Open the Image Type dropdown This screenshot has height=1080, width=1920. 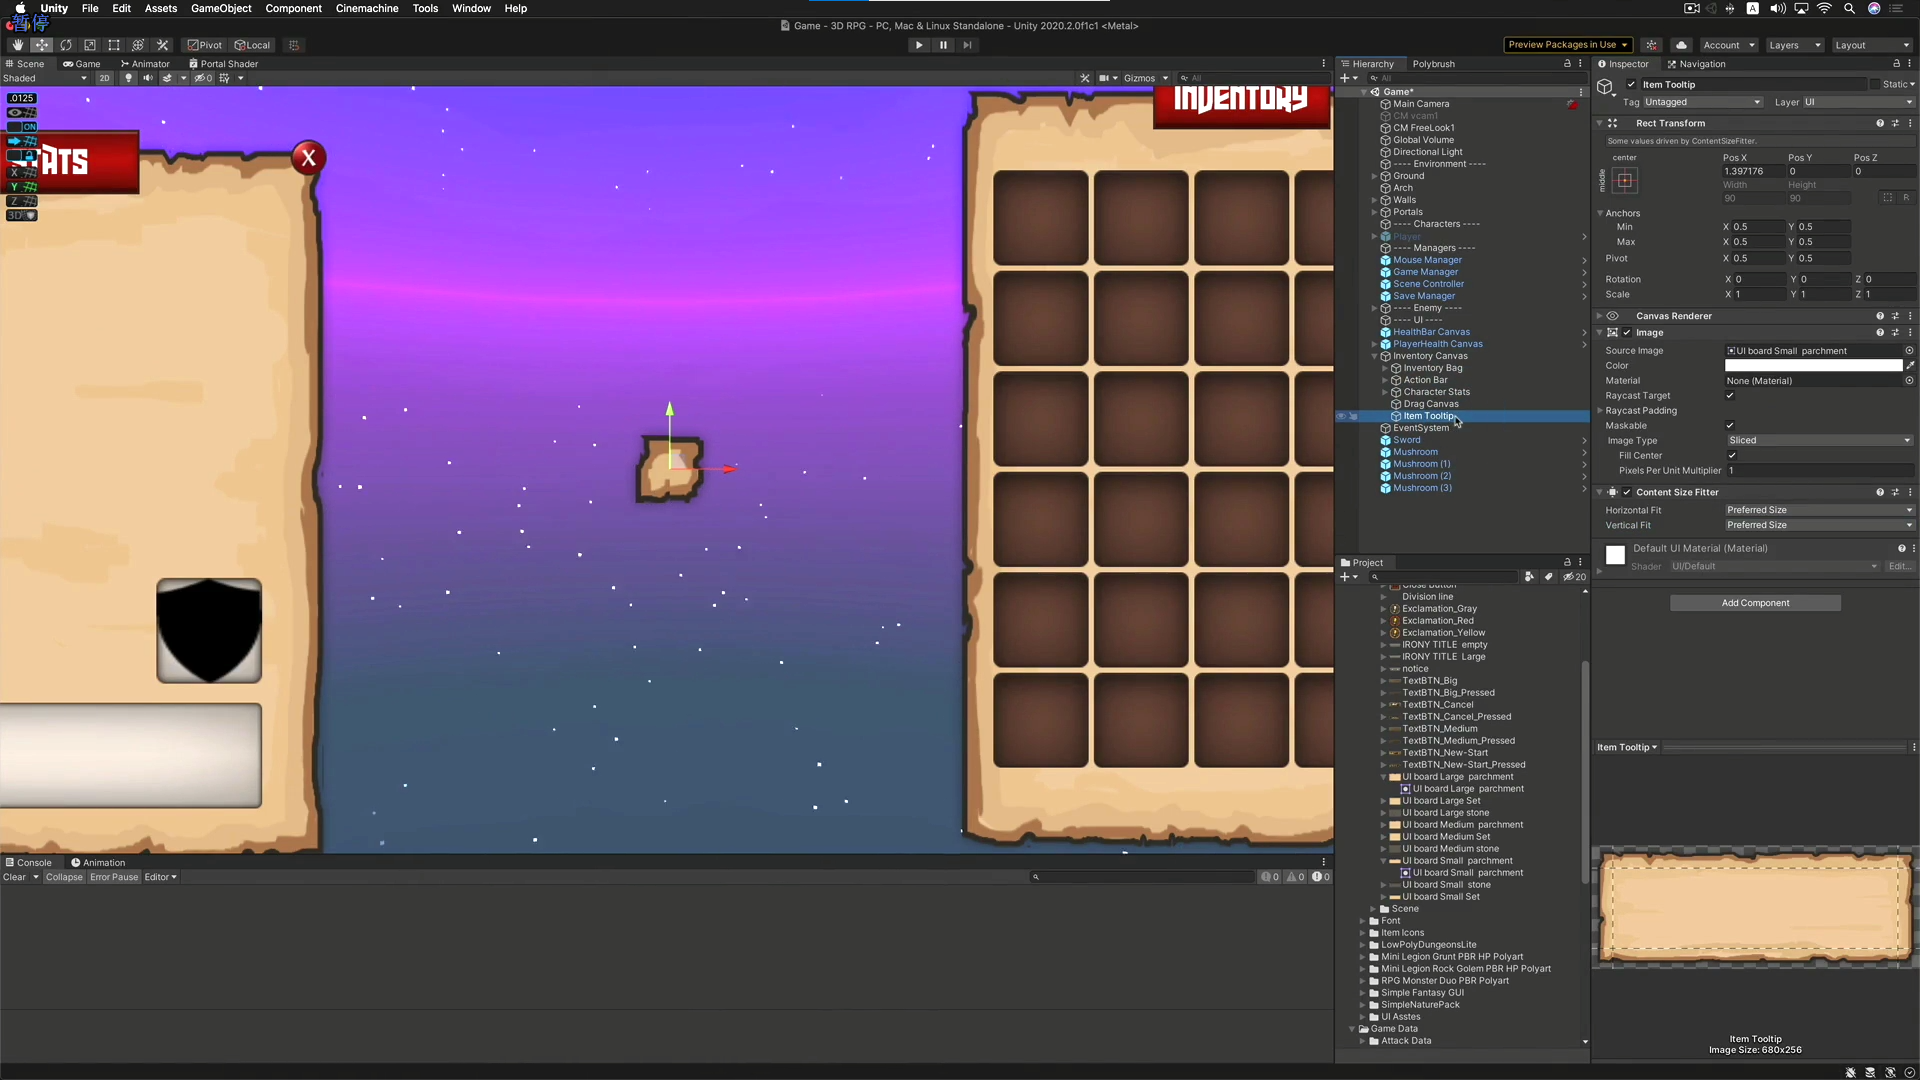pyautogui.click(x=1818, y=440)
